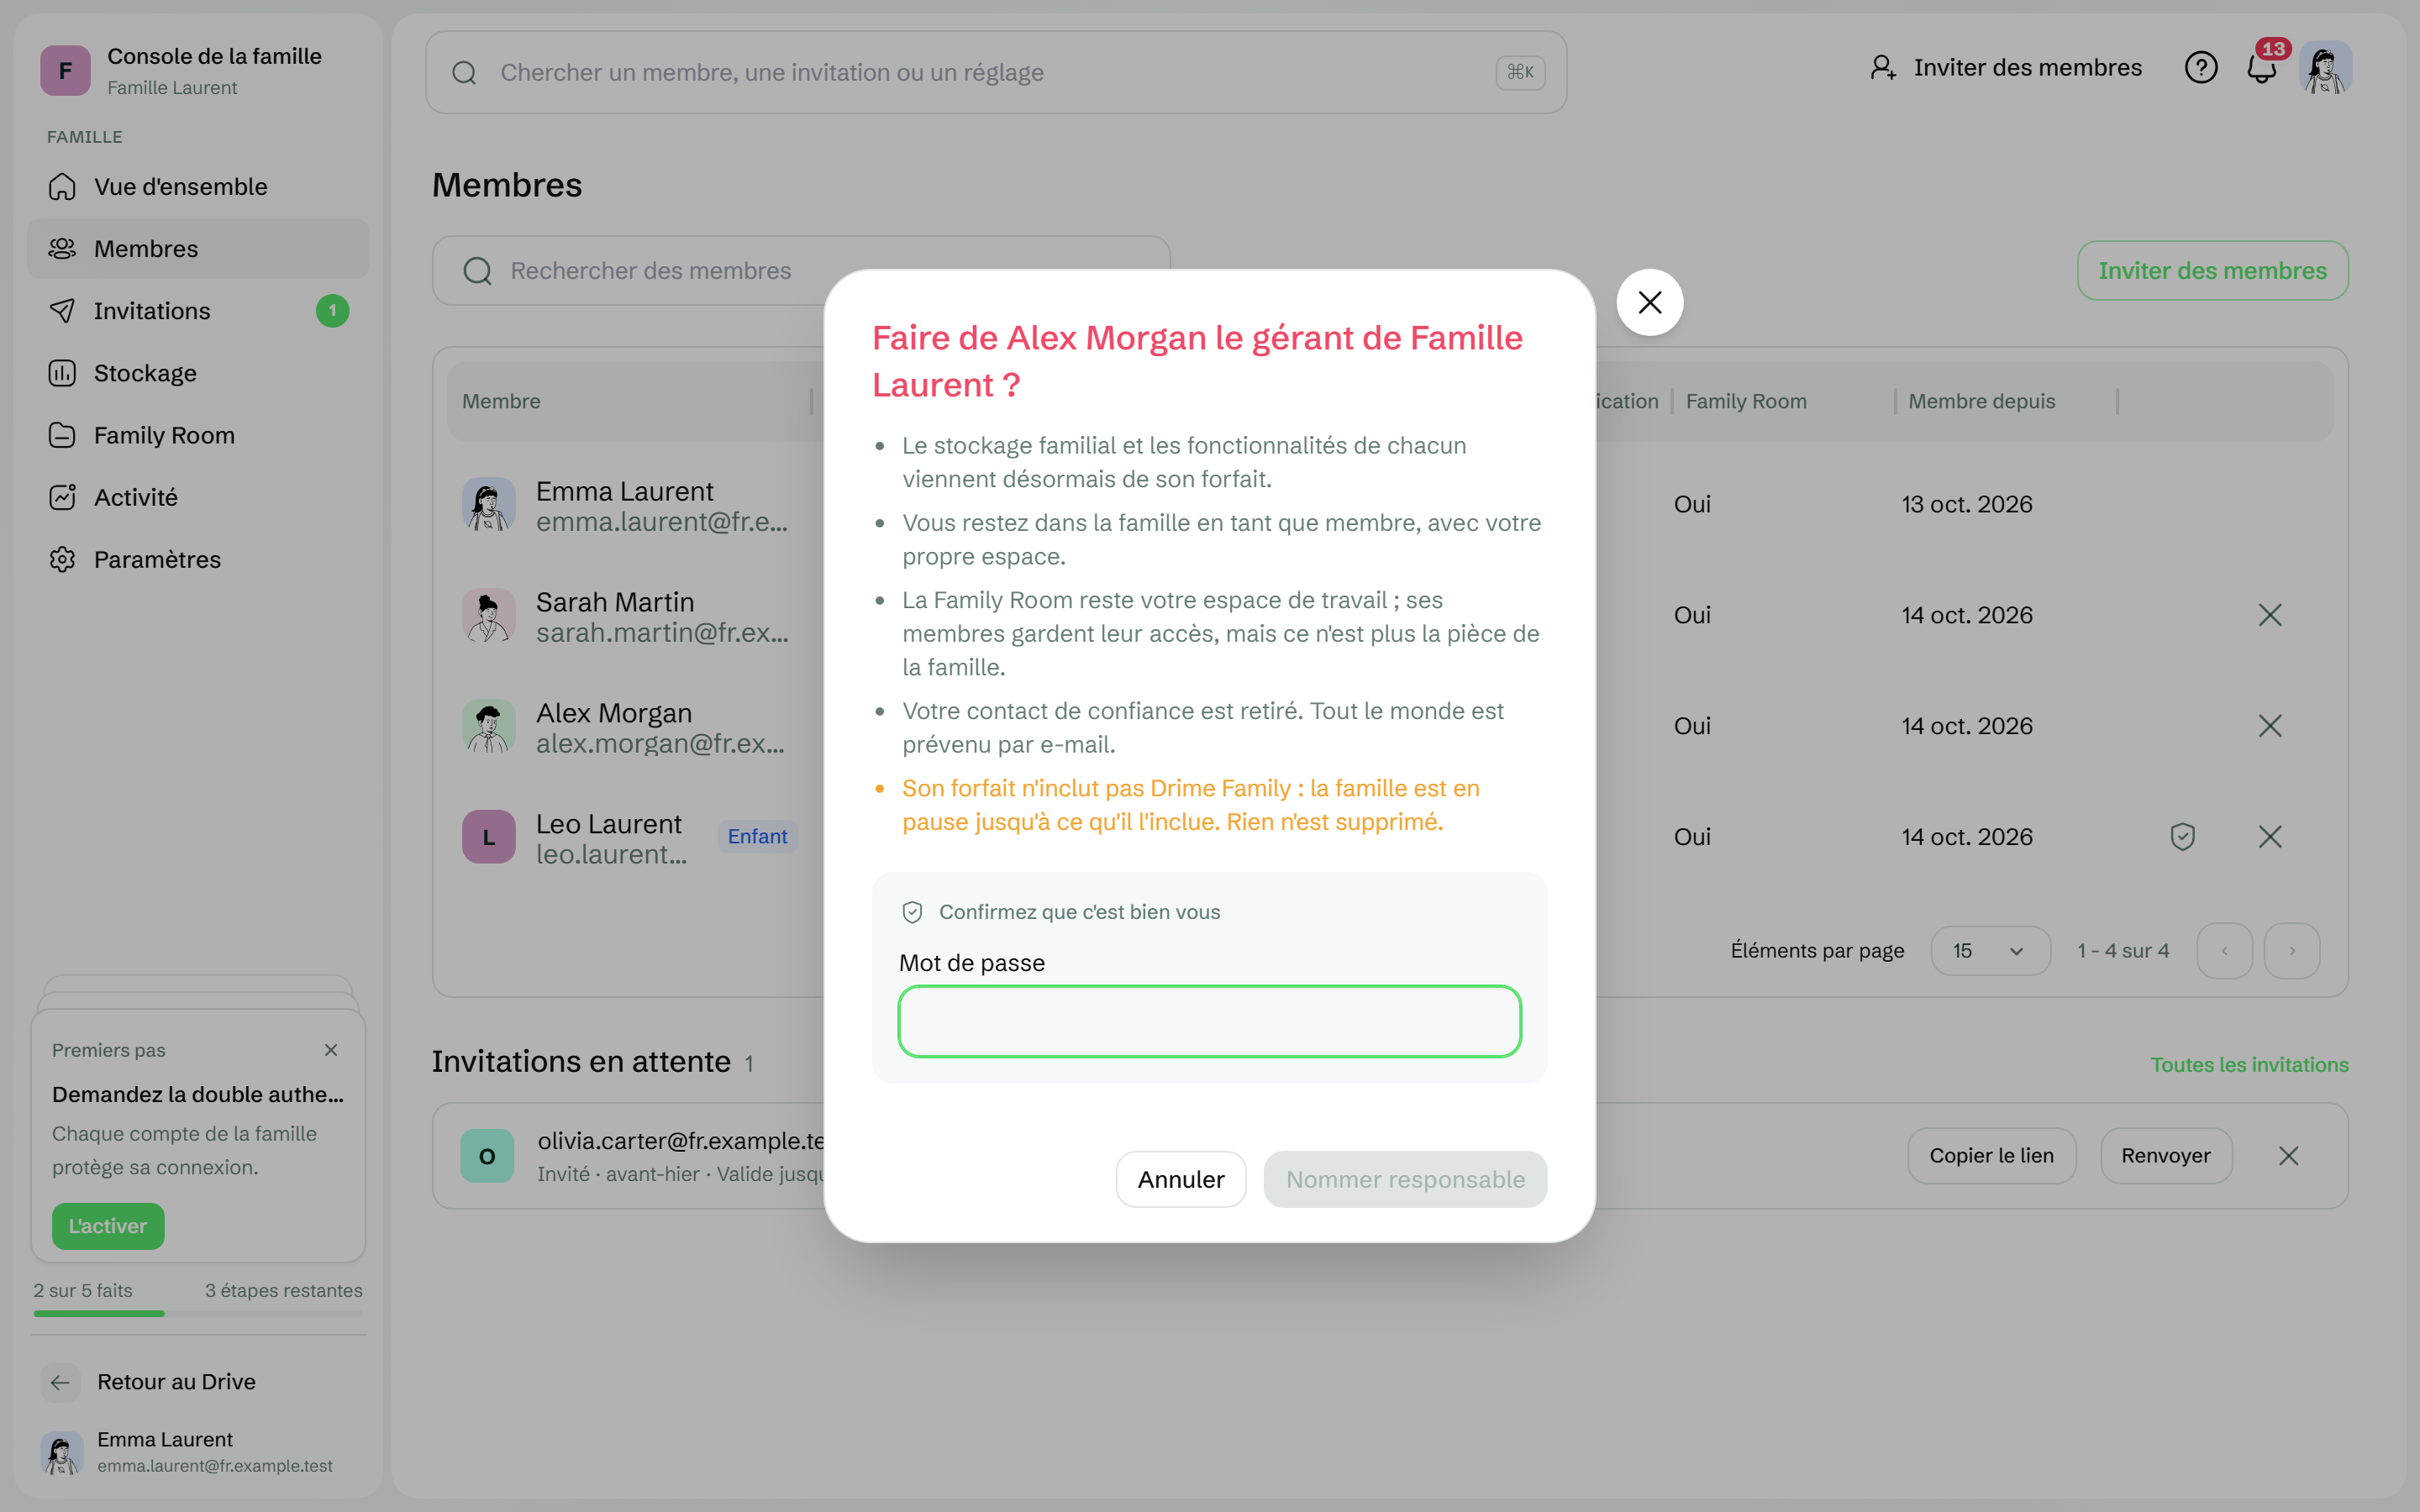
Task: Click shield icon on Leo Laurent row
Action: 2183,837
